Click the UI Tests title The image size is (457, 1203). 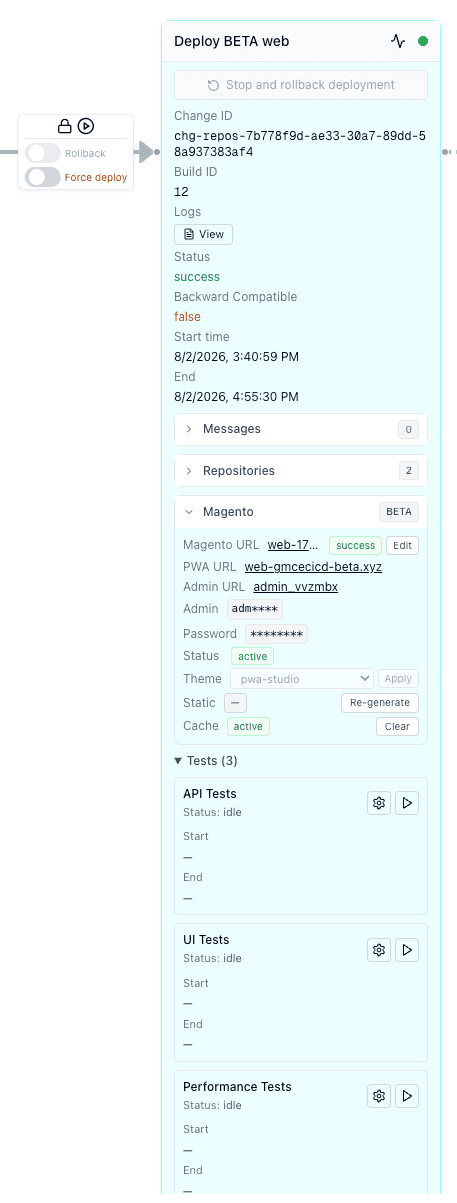206,940
